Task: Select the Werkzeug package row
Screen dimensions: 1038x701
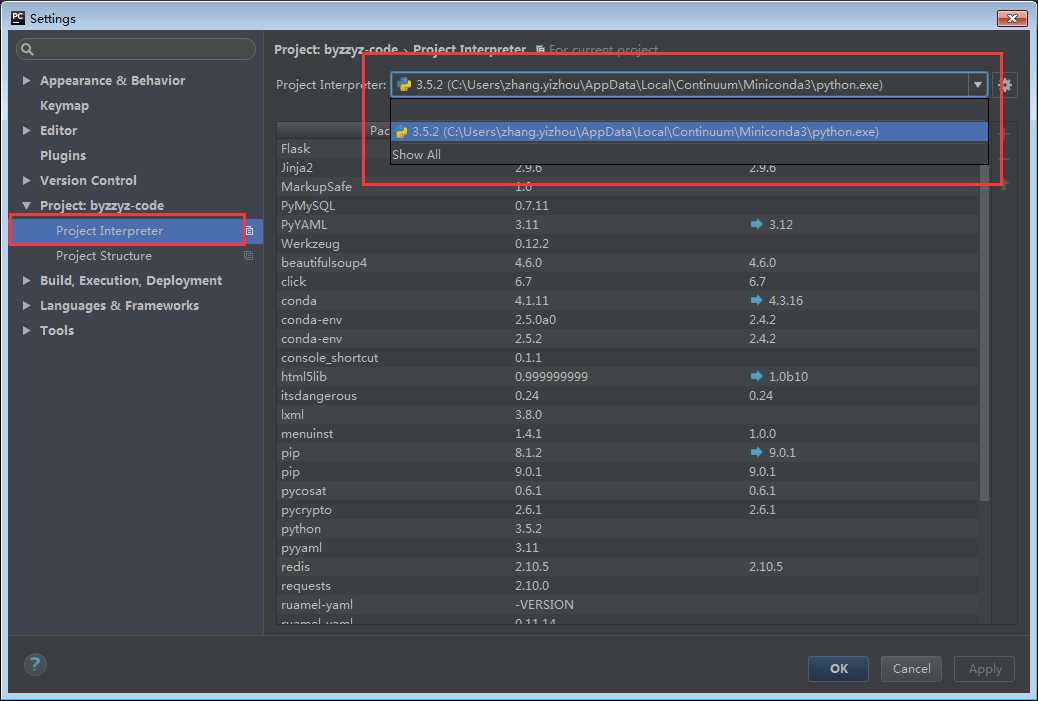Action: click(x=628, y=244)
